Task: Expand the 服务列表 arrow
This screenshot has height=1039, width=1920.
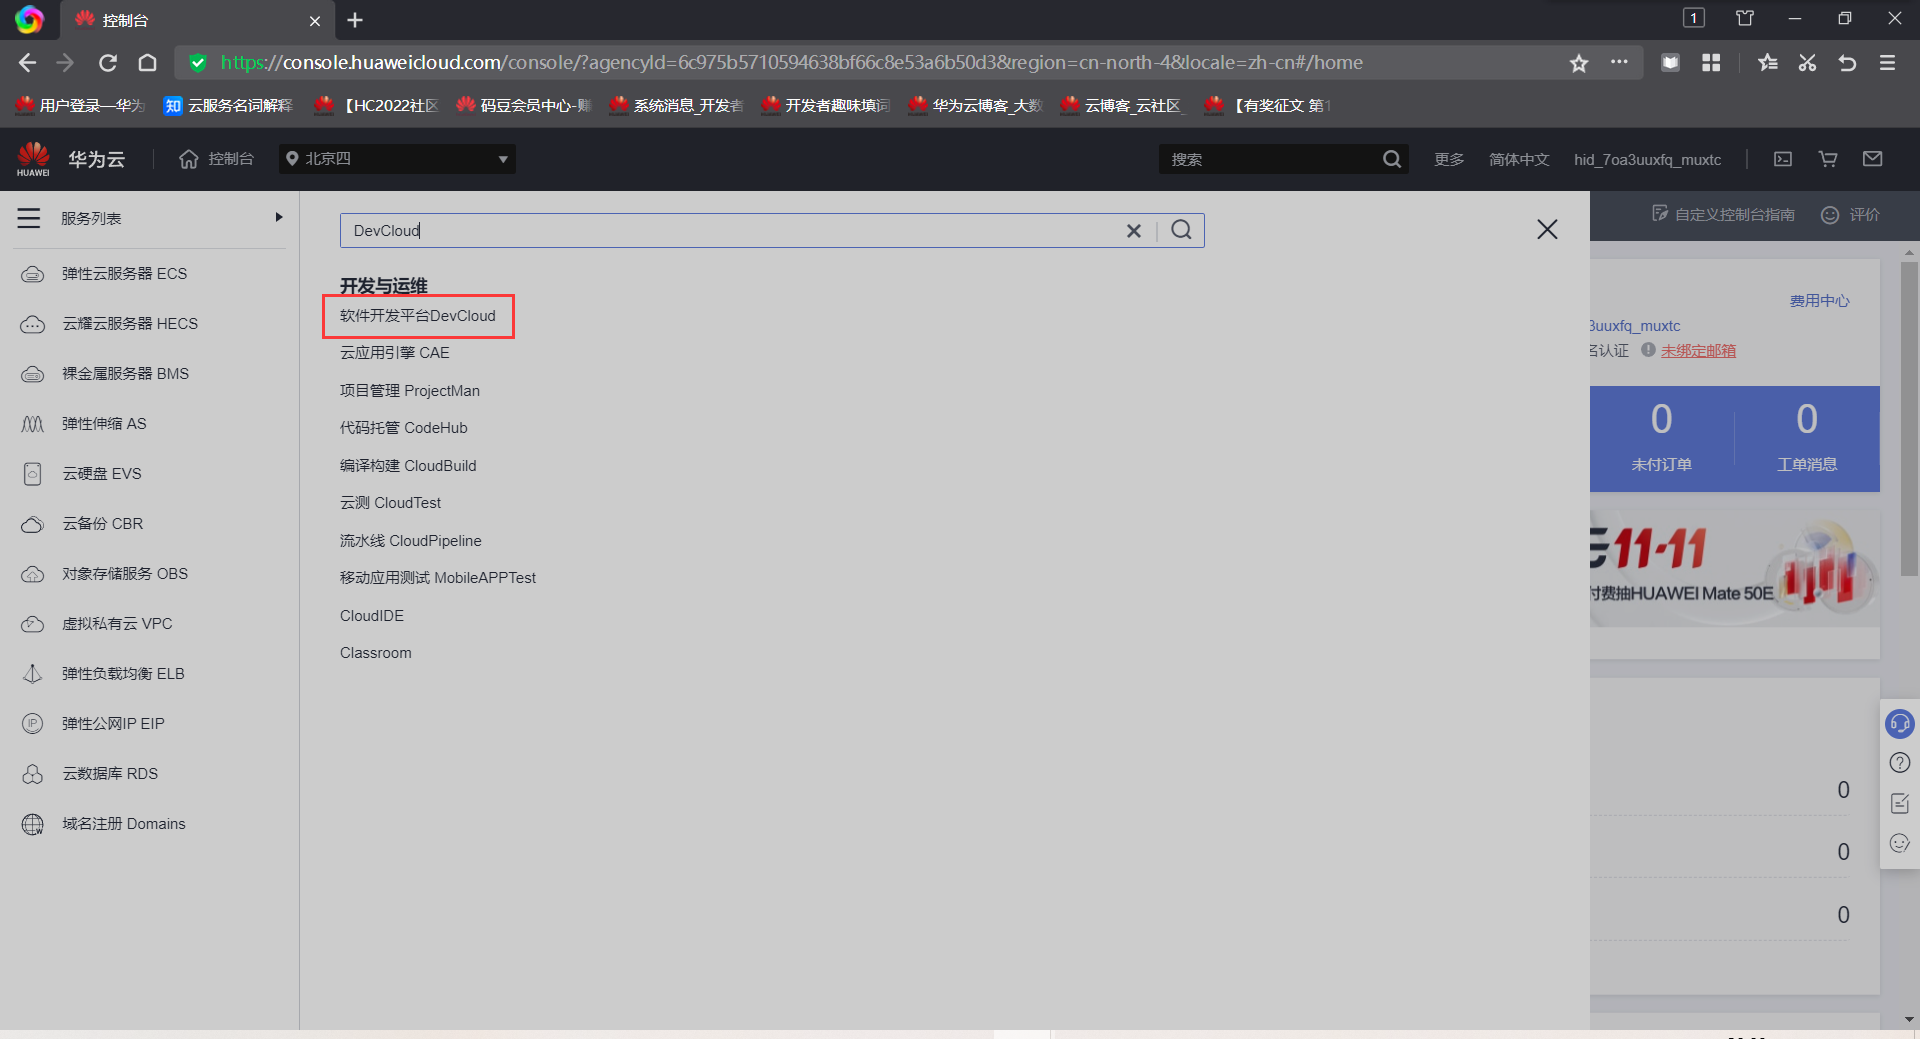Action: tap(279, 217)
